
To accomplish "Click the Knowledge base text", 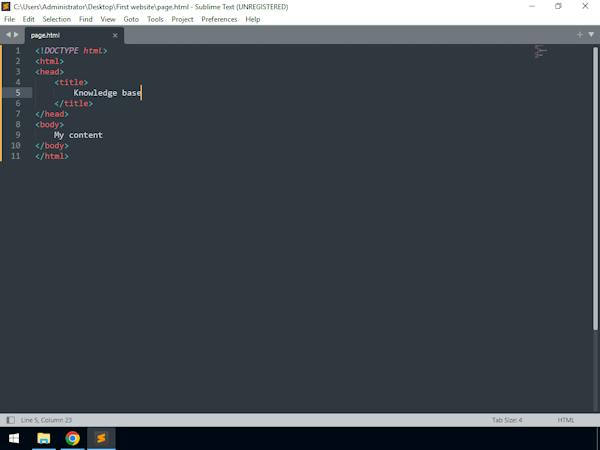I will coord(108,93).
